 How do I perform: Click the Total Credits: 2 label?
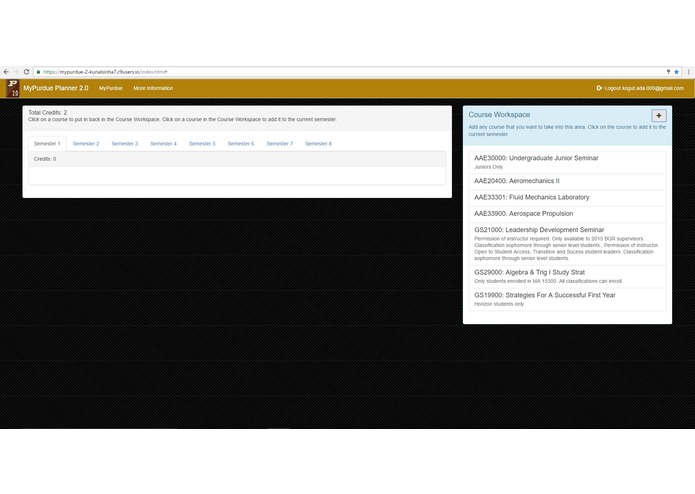coord(48,113)
